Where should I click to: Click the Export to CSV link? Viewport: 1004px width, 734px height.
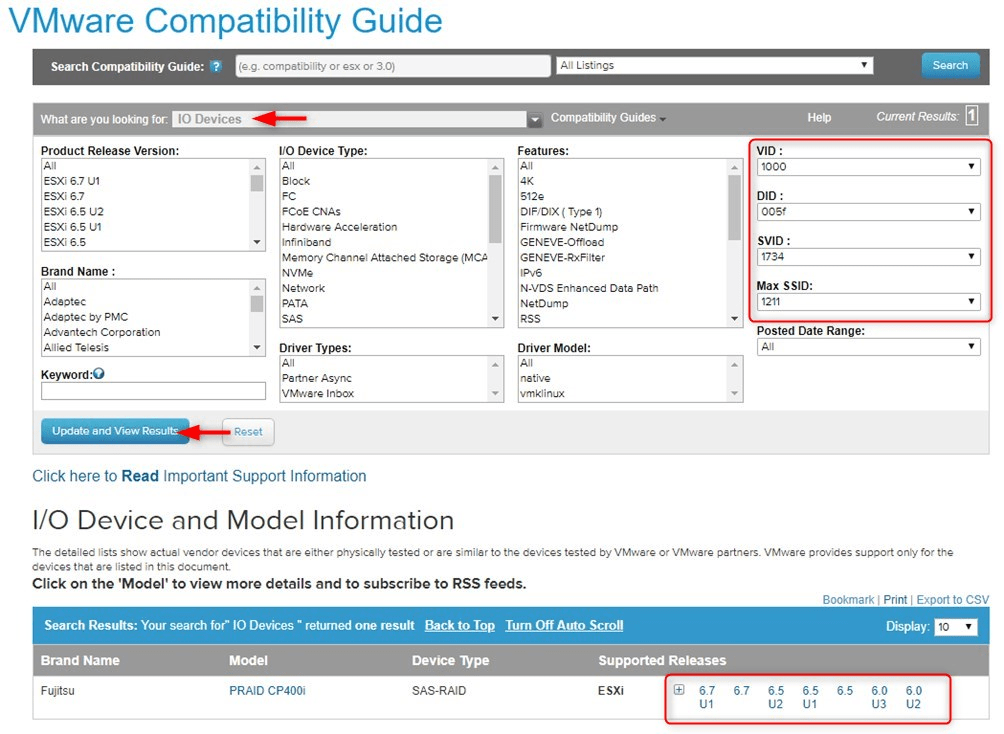click(x=952, y=599)
